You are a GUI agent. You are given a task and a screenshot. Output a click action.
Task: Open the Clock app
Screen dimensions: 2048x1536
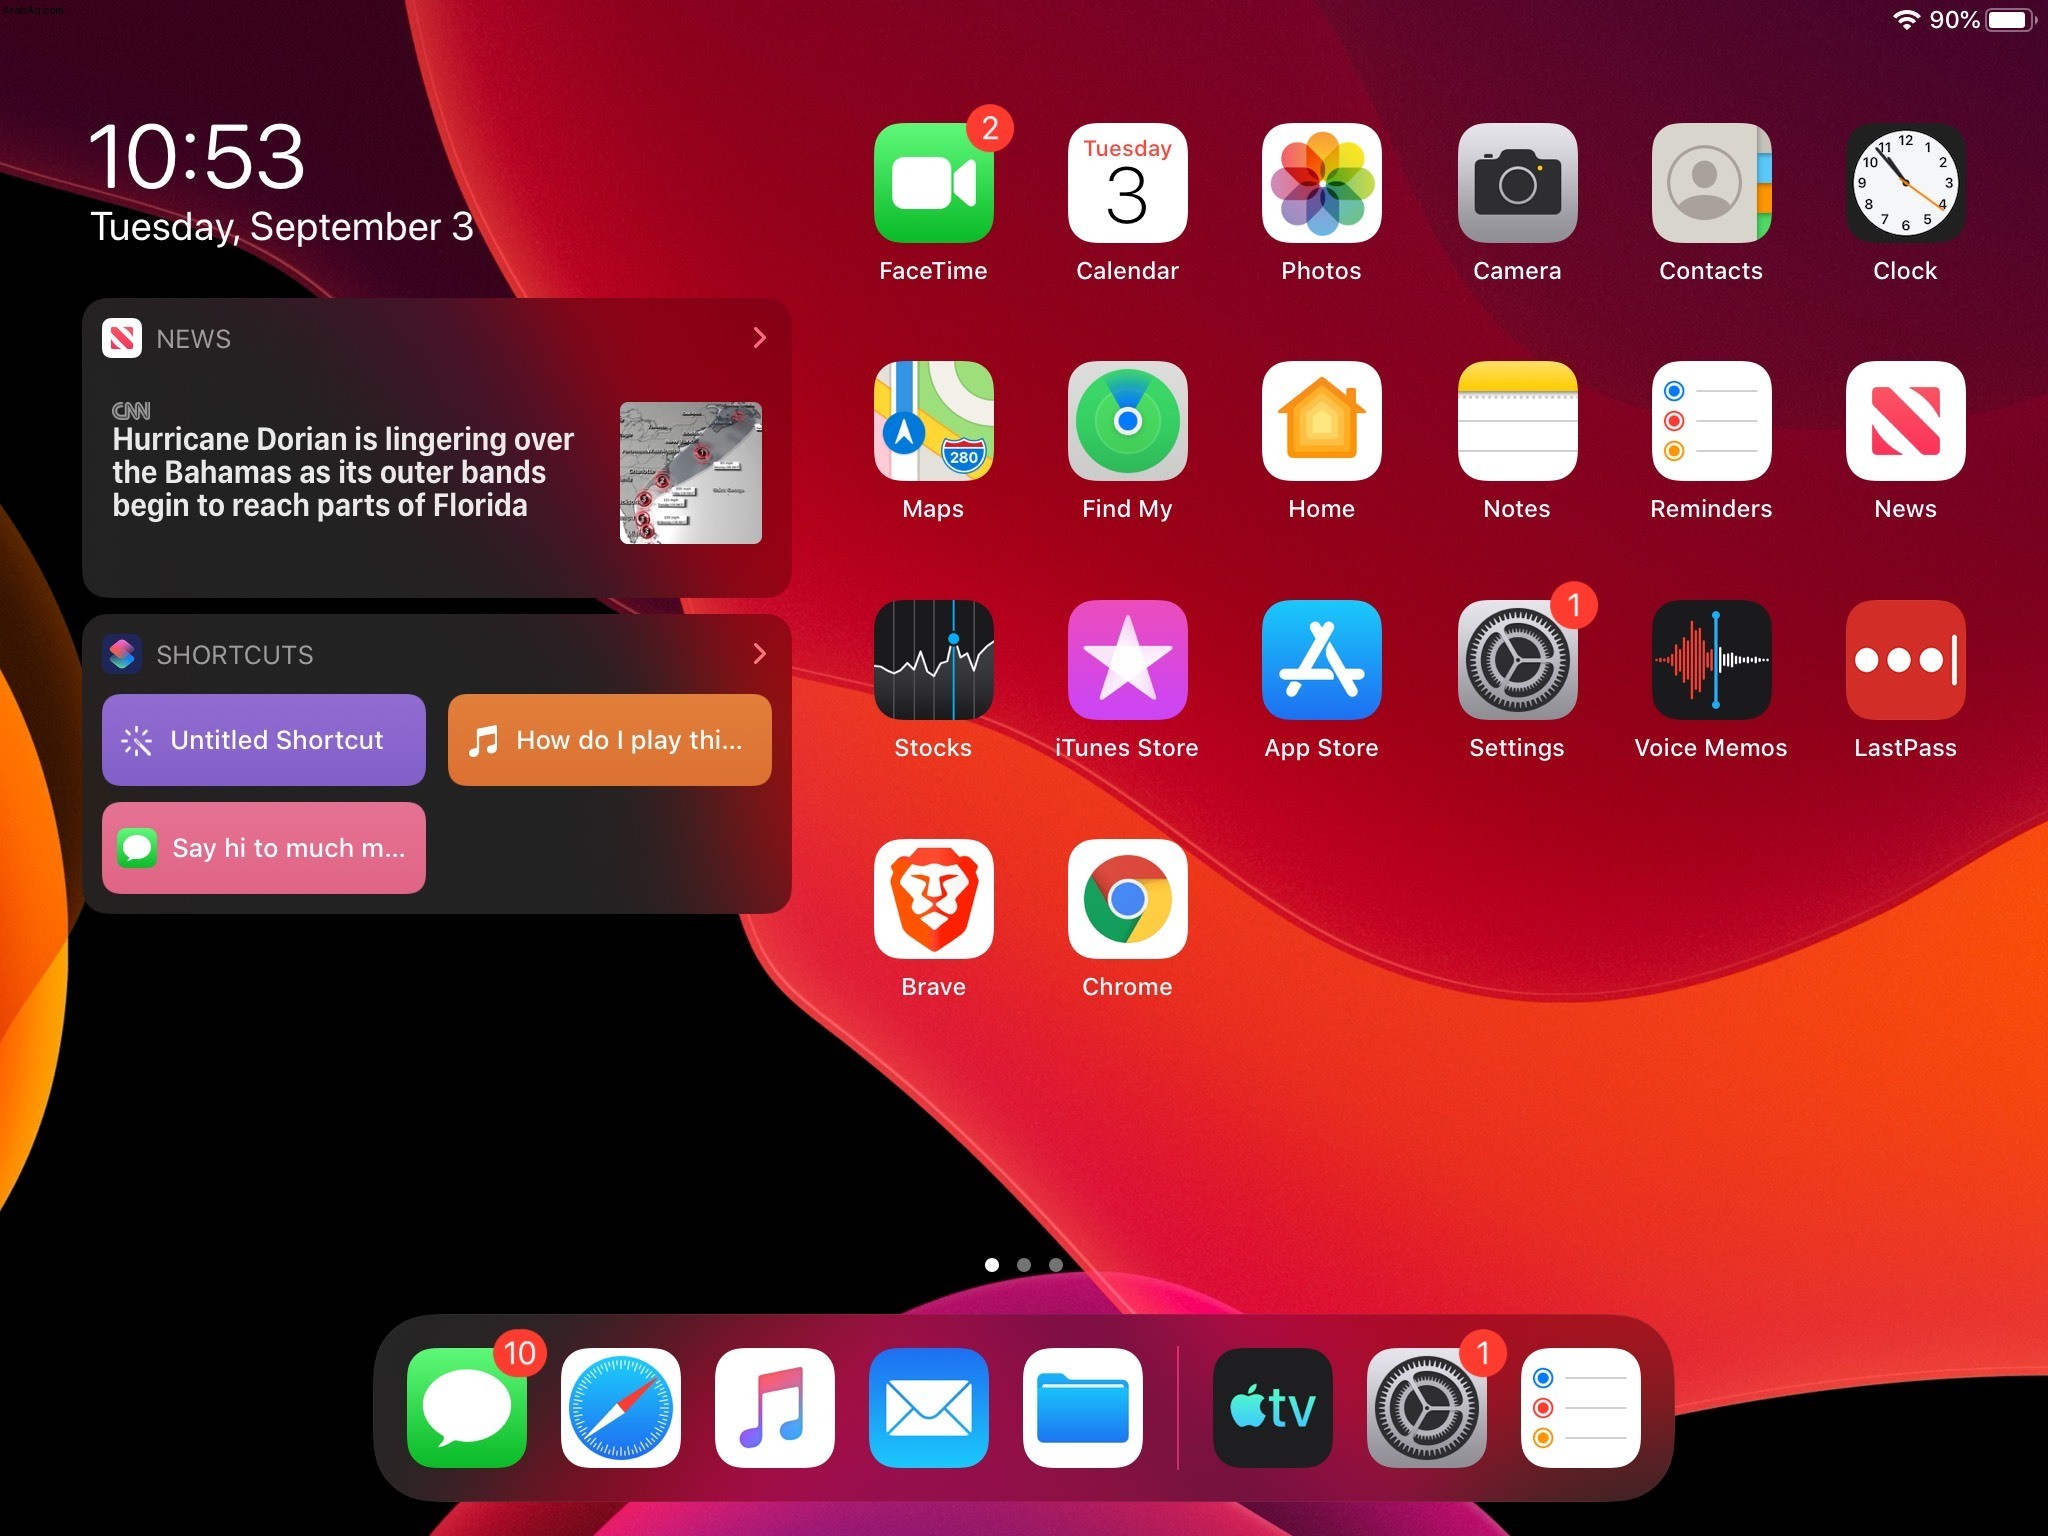pos(1905,183)
